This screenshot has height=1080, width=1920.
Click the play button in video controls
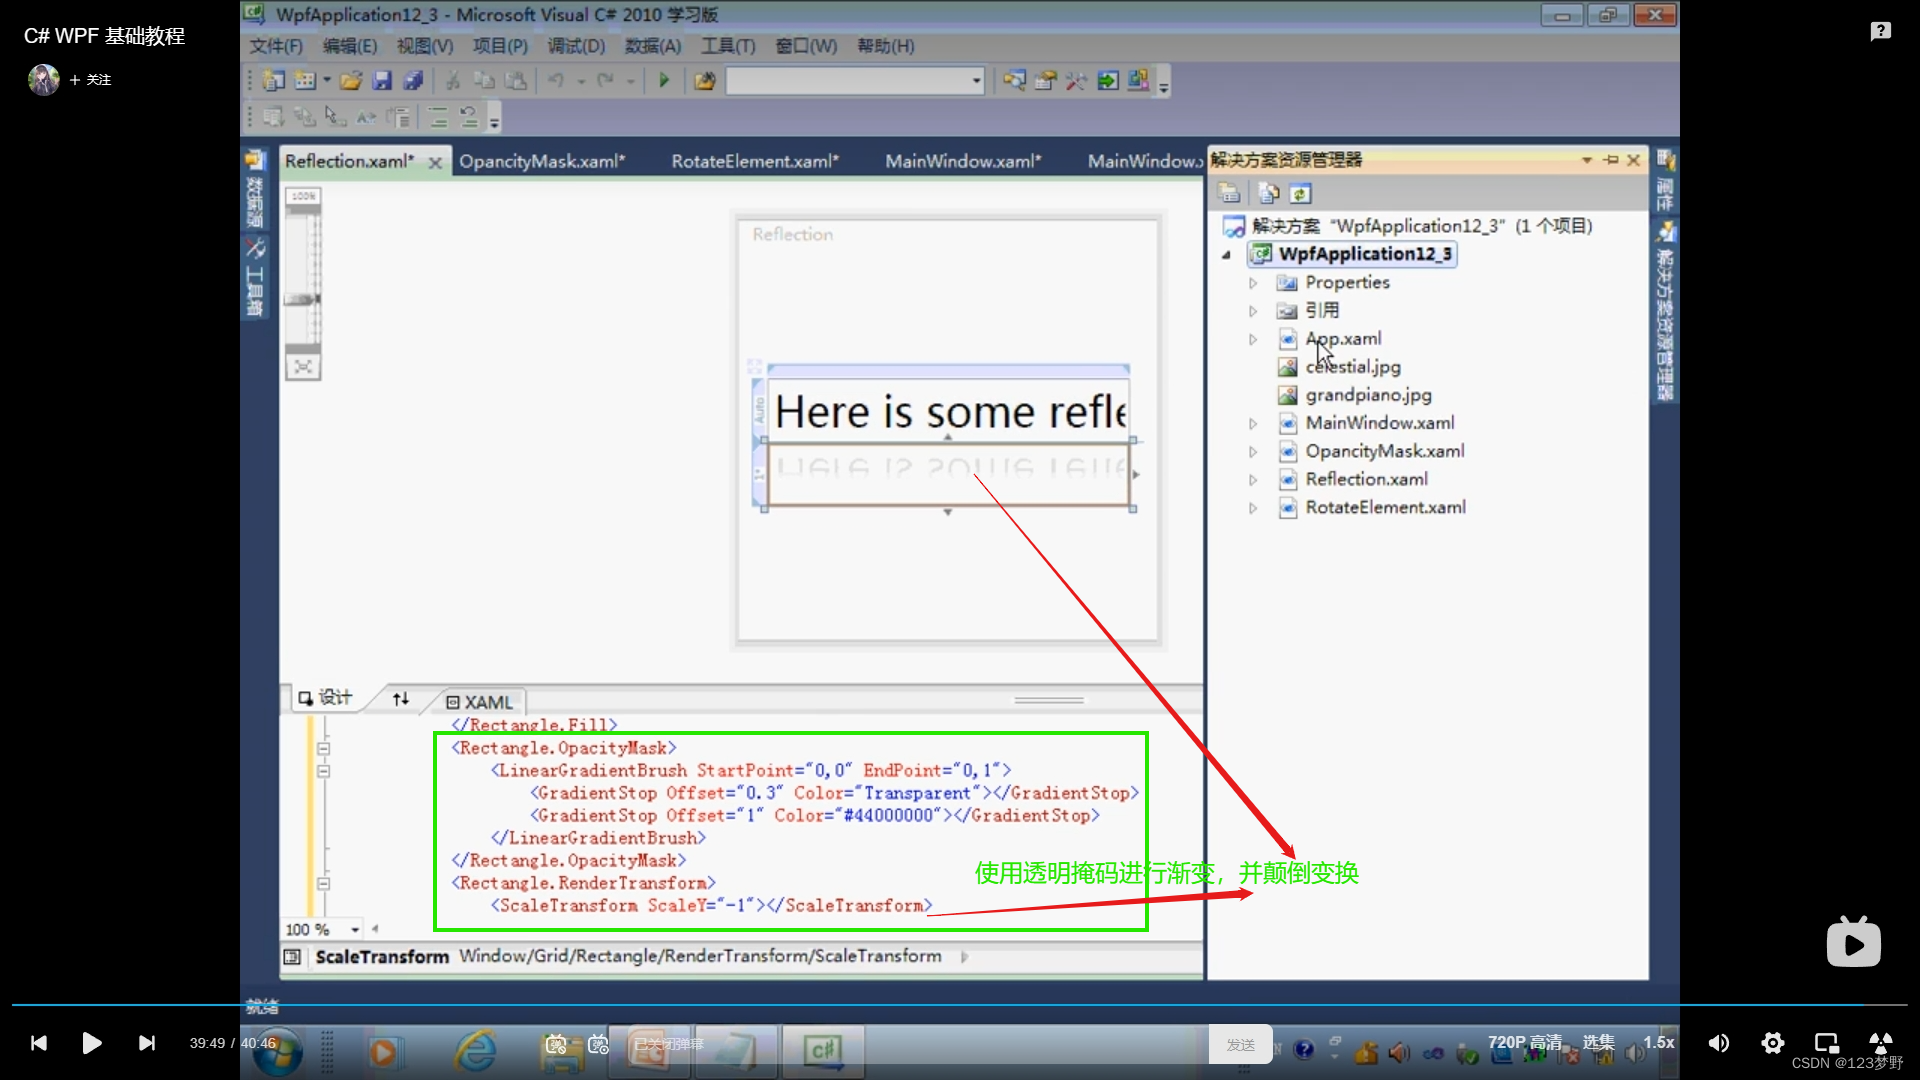click(91, 1043)
